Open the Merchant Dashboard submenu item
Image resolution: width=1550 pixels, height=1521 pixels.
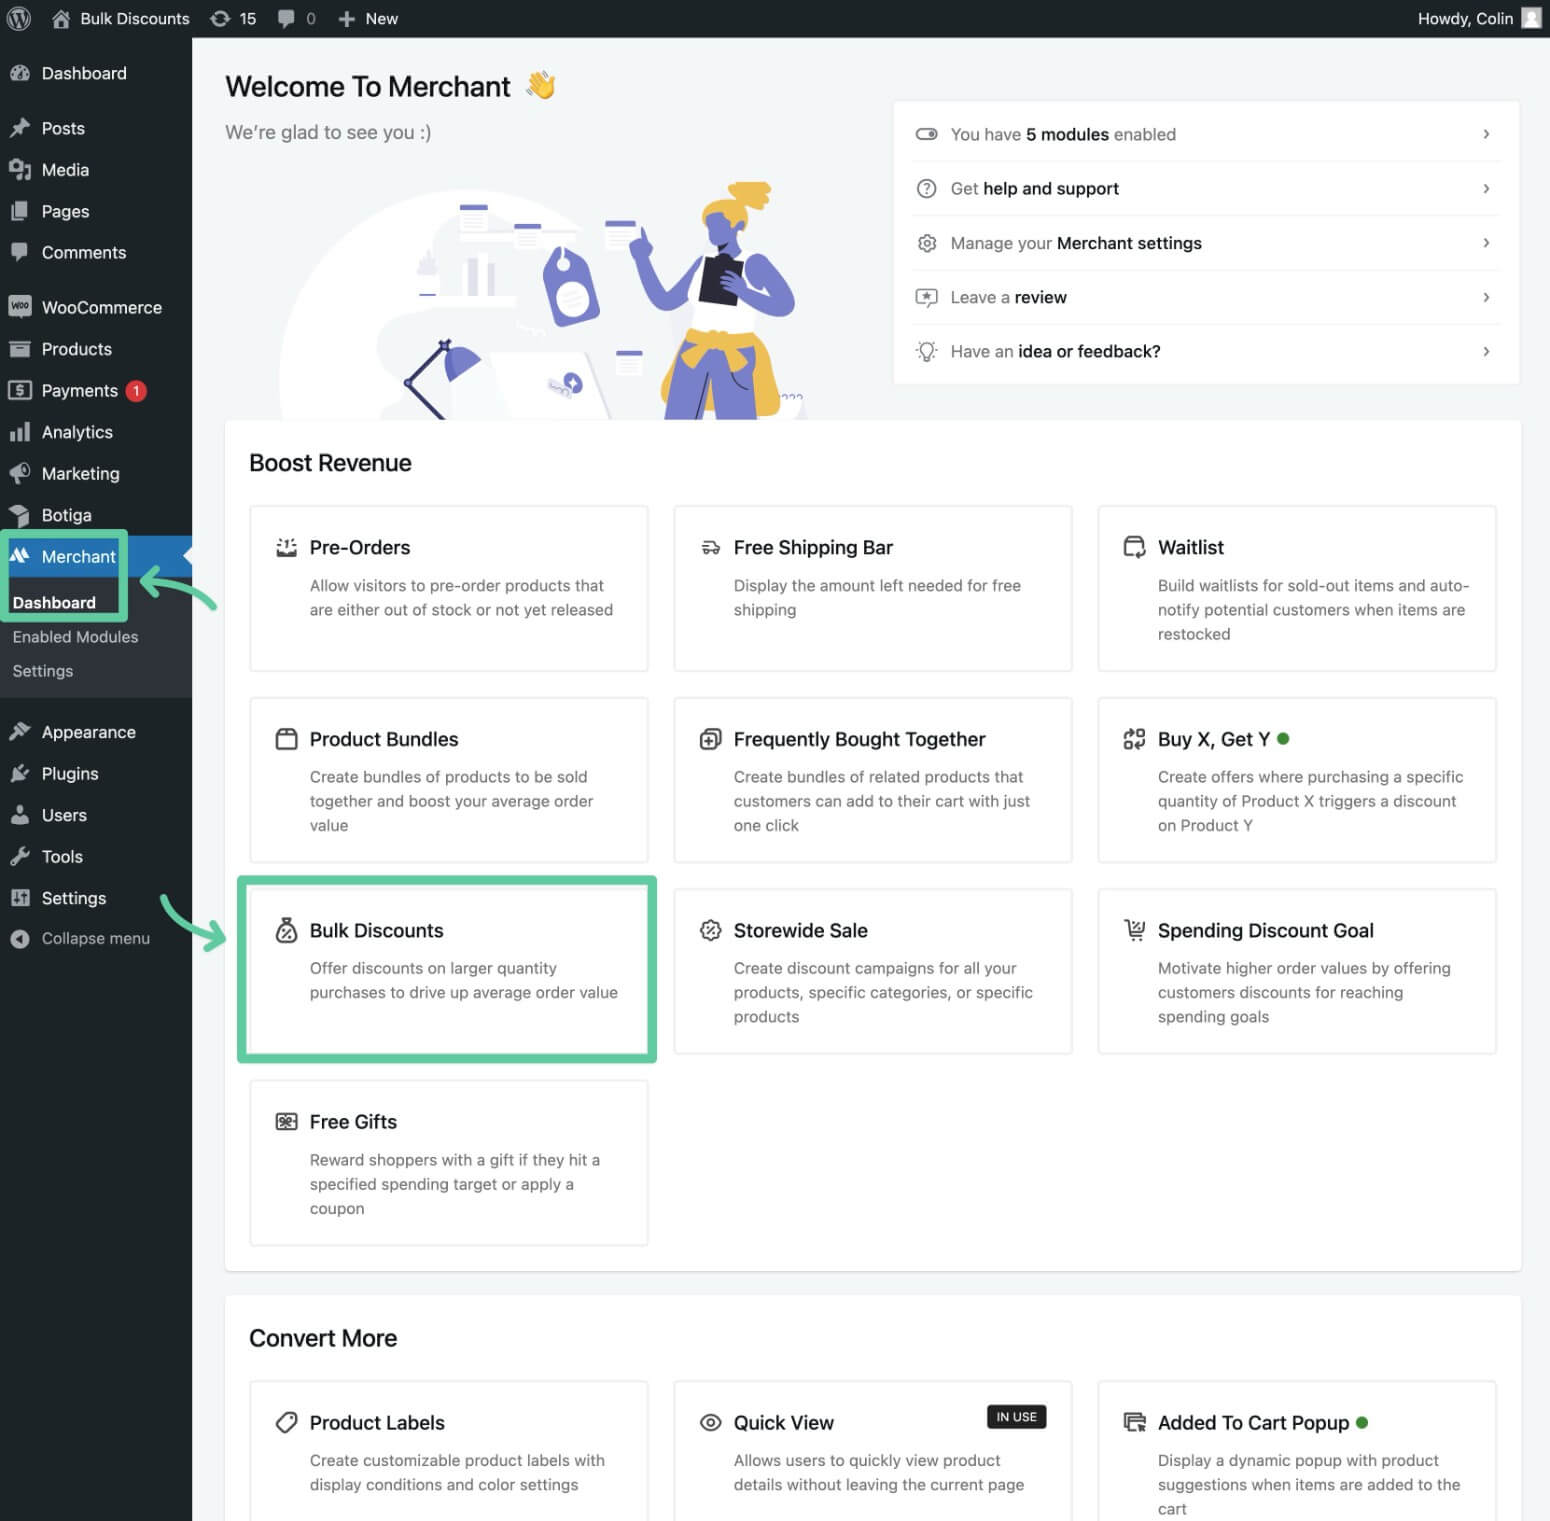[x=54, y=602]
